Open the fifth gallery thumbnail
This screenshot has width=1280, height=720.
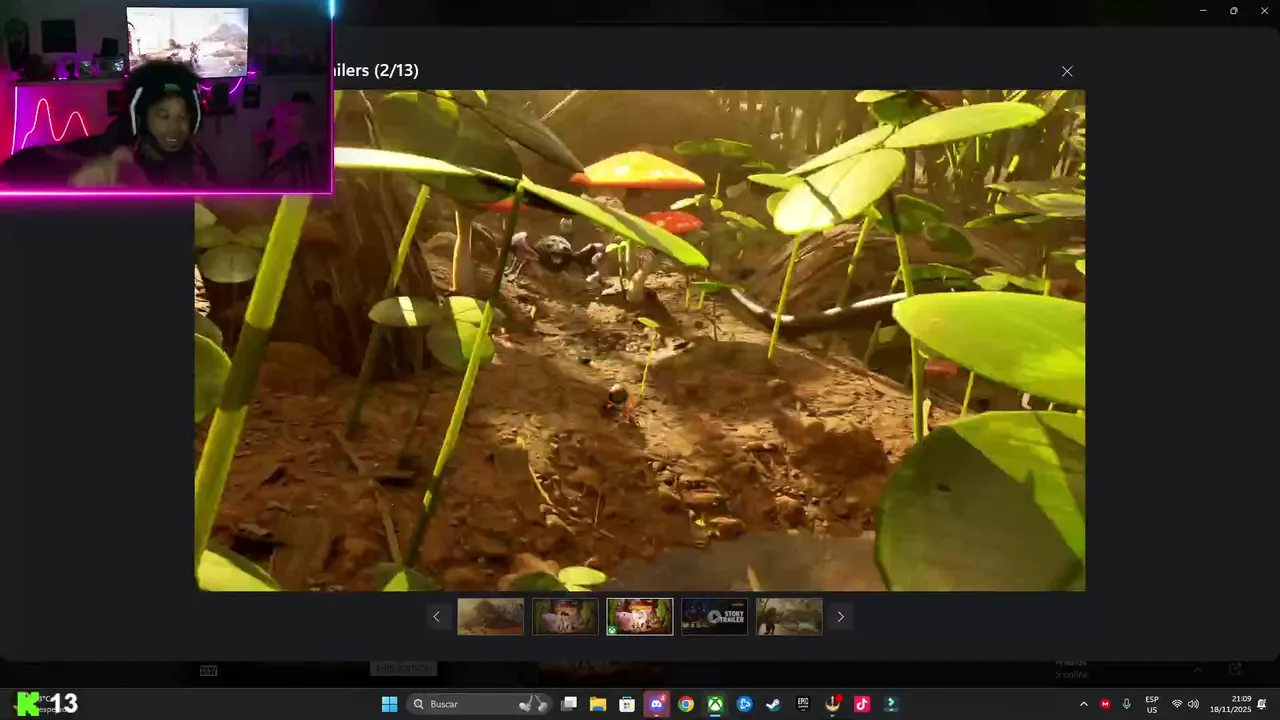pyautogui.click(x=789, y=617)
